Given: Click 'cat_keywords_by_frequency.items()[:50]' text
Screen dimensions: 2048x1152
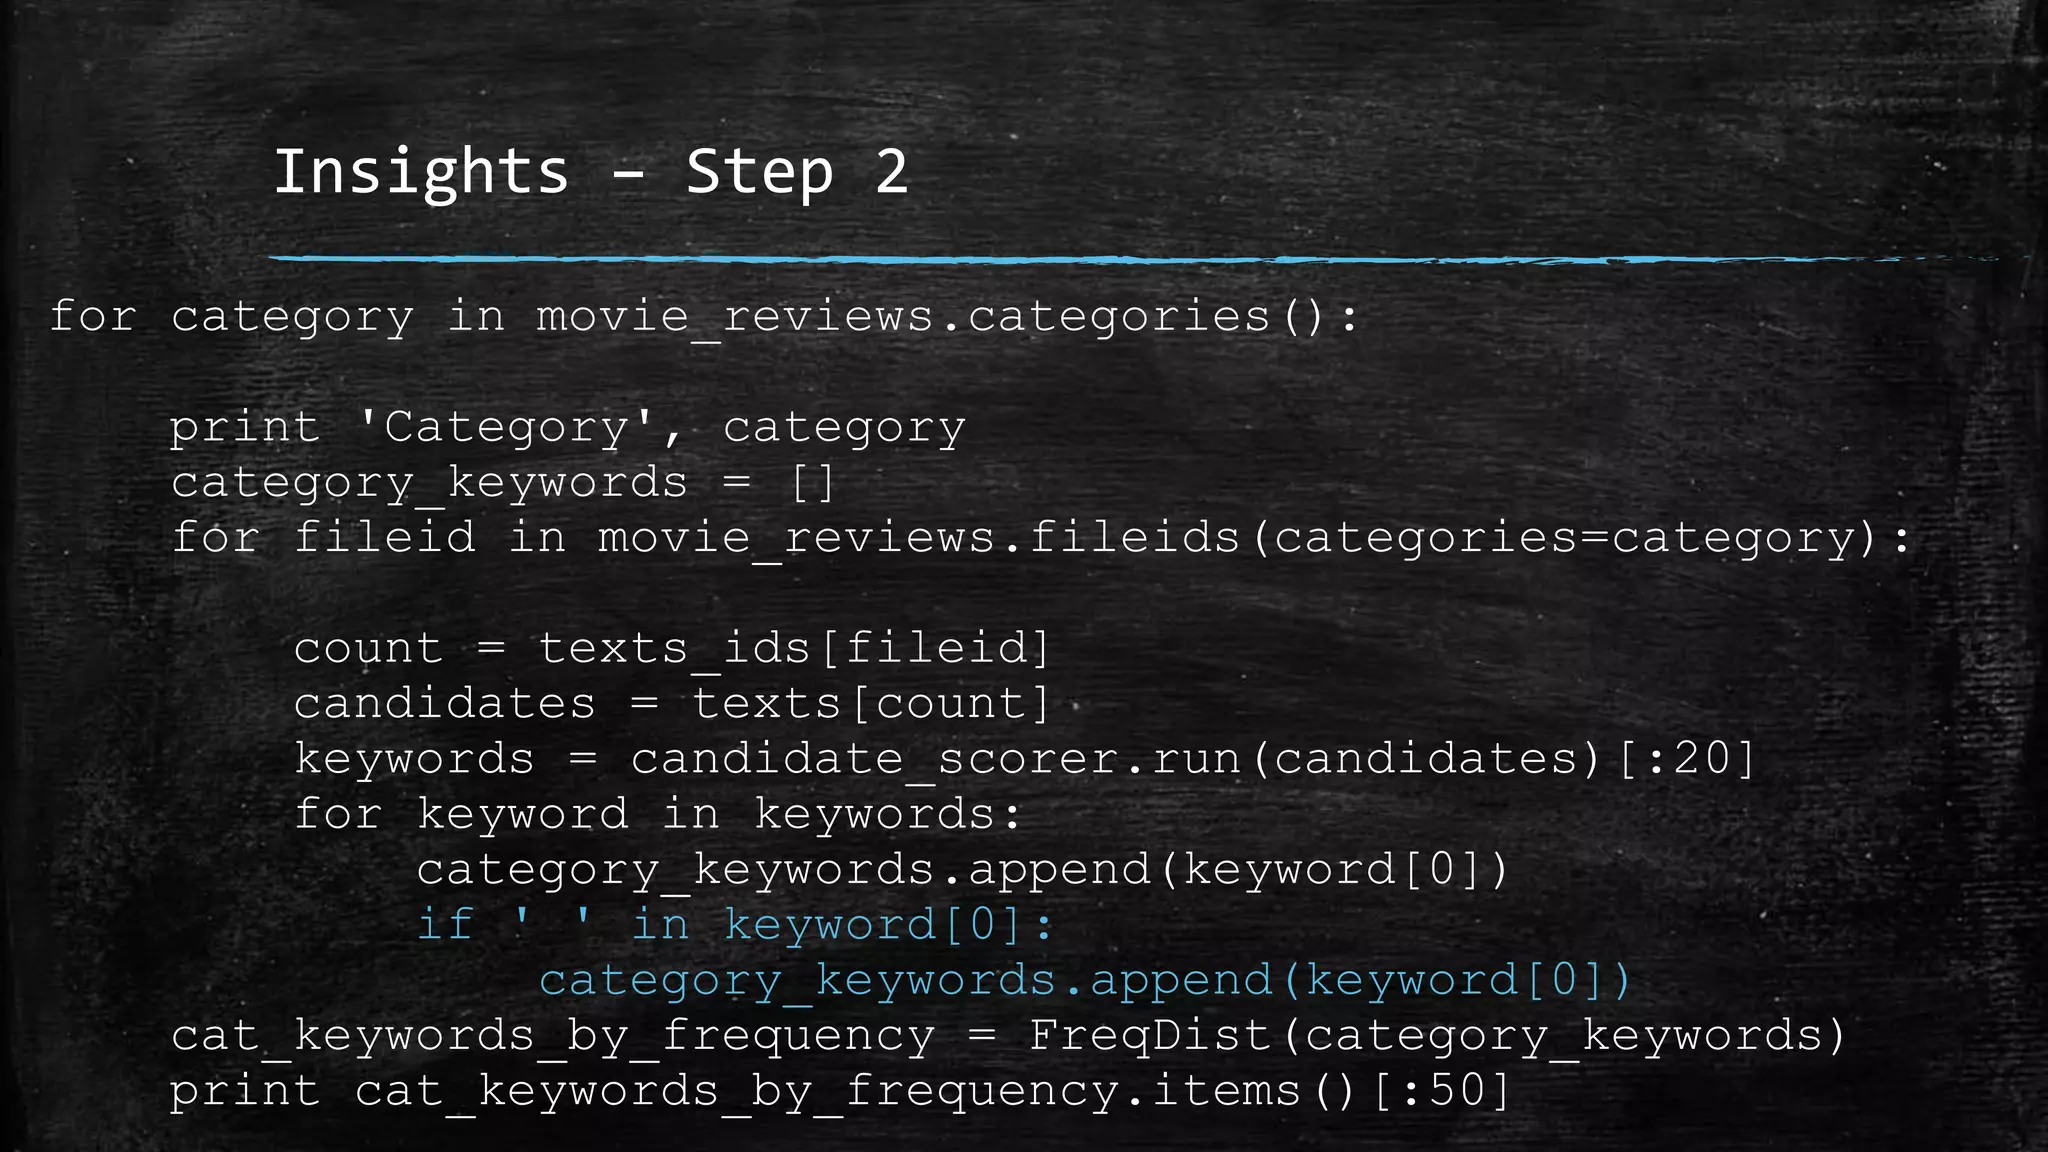Looking at the screenshot, I should (x=931, y=1091).
